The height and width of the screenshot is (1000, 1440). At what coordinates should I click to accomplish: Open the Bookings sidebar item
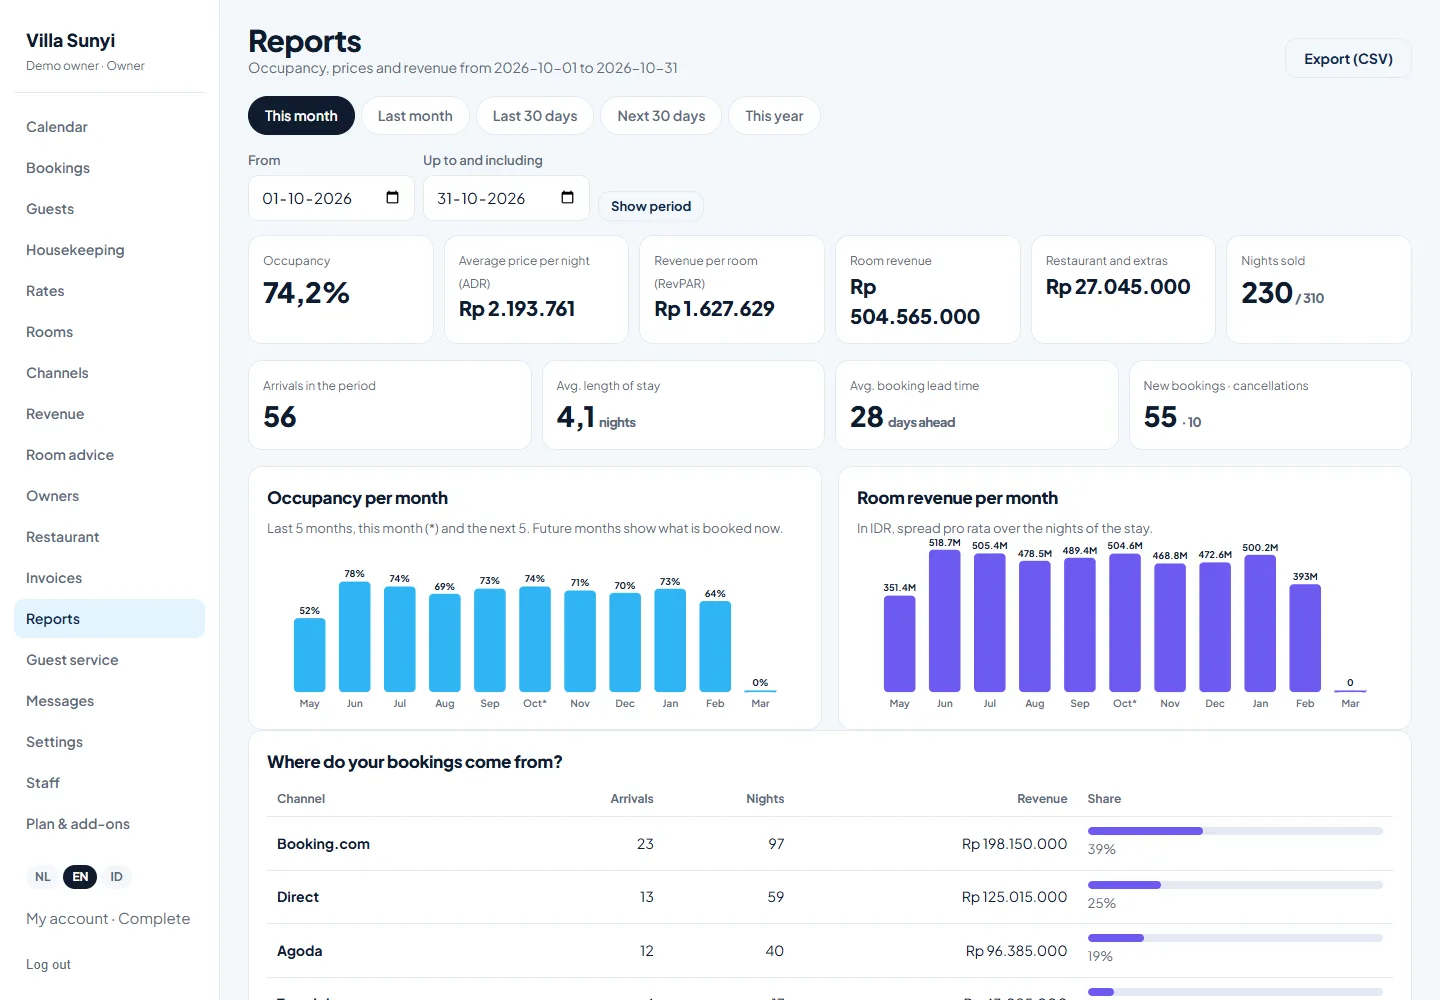[110, 168]
